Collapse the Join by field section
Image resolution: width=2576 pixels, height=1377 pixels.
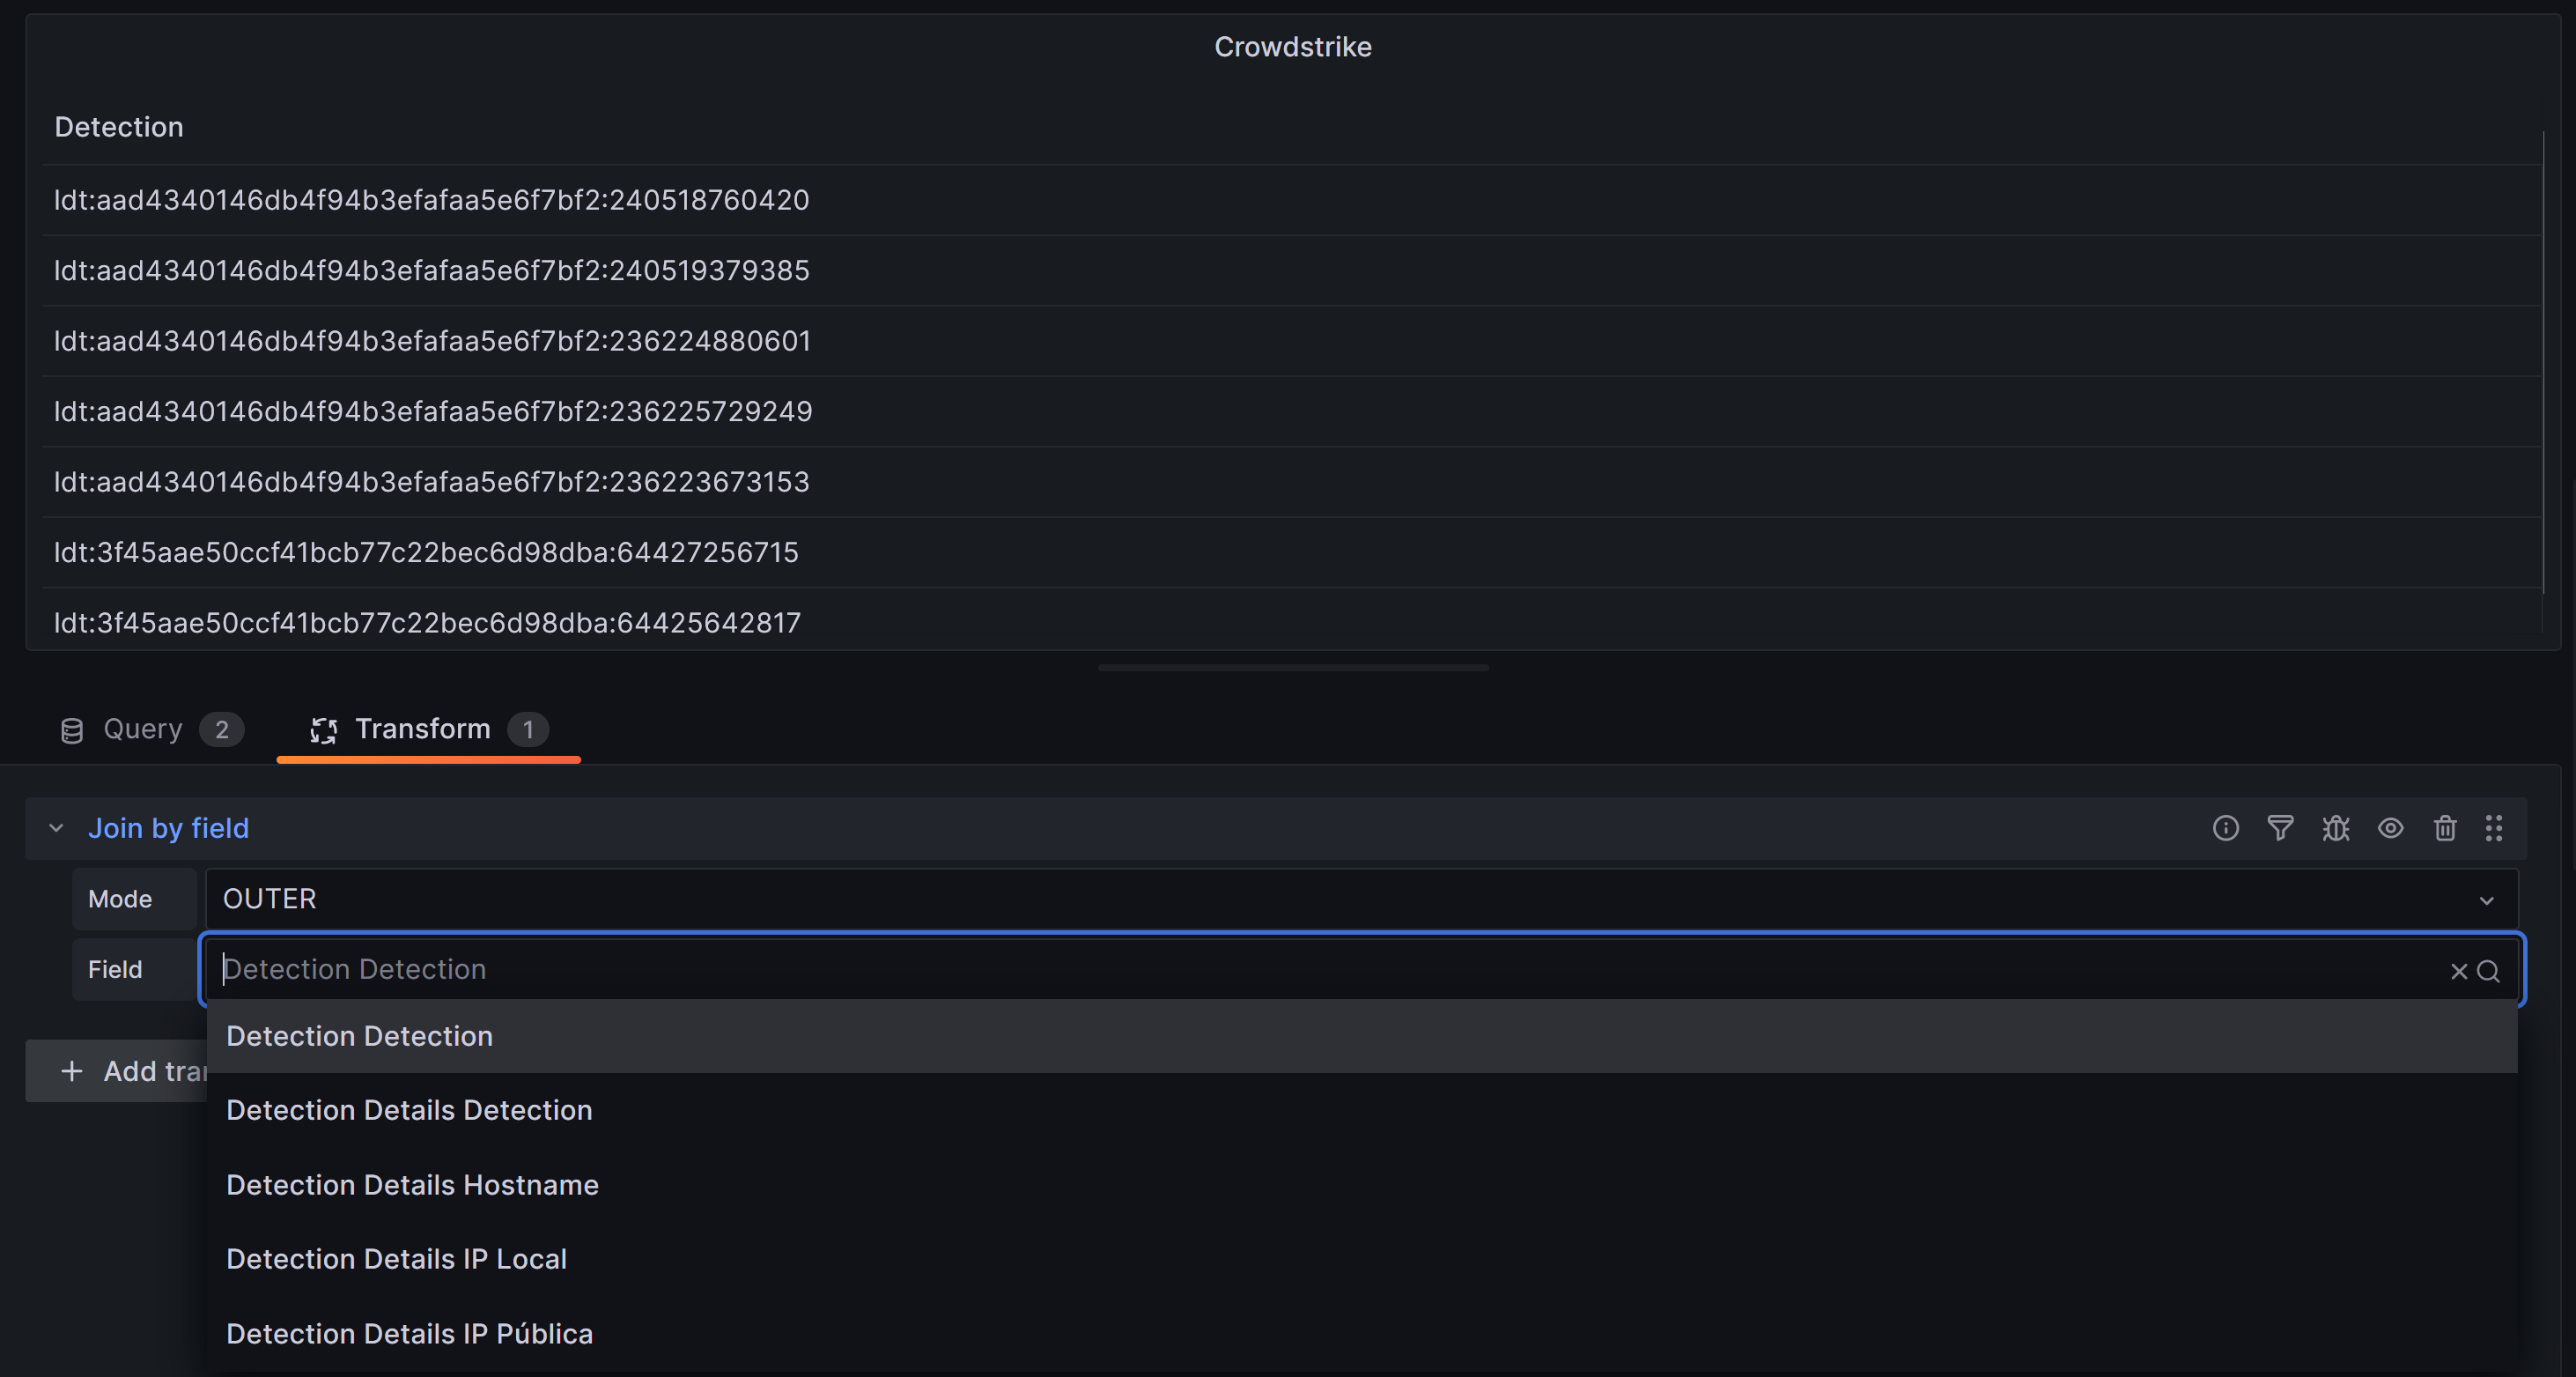point(56,828)
